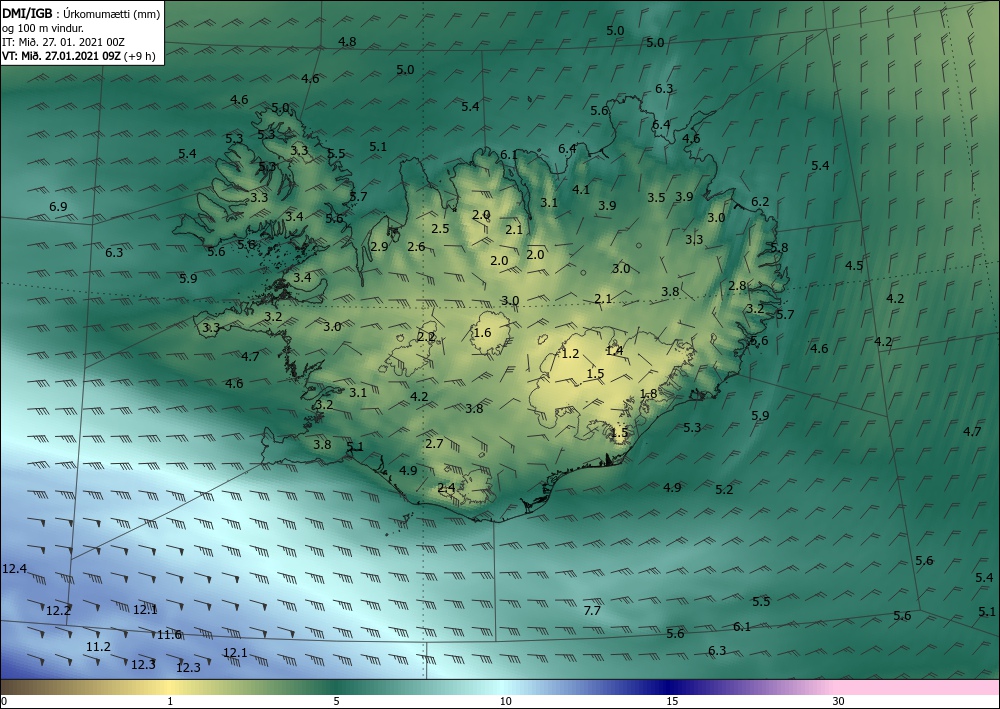Click the 7.7 value south of Iceland
Screen dimensions: 1000x709
[x=592, y=610]
